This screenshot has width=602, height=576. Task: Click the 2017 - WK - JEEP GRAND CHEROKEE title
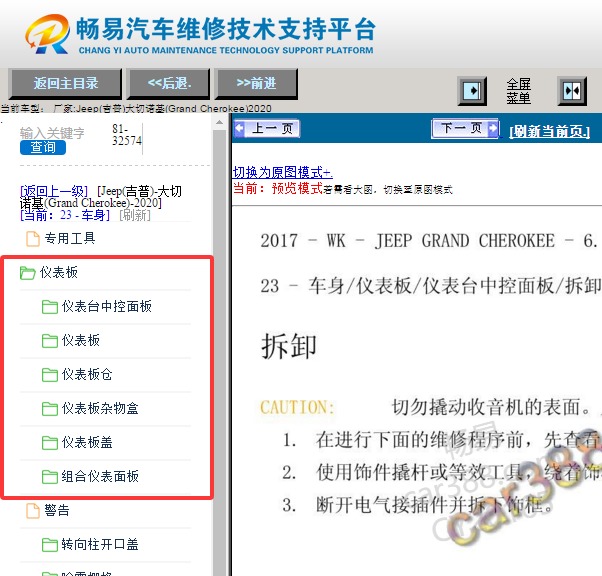point(429,241)
